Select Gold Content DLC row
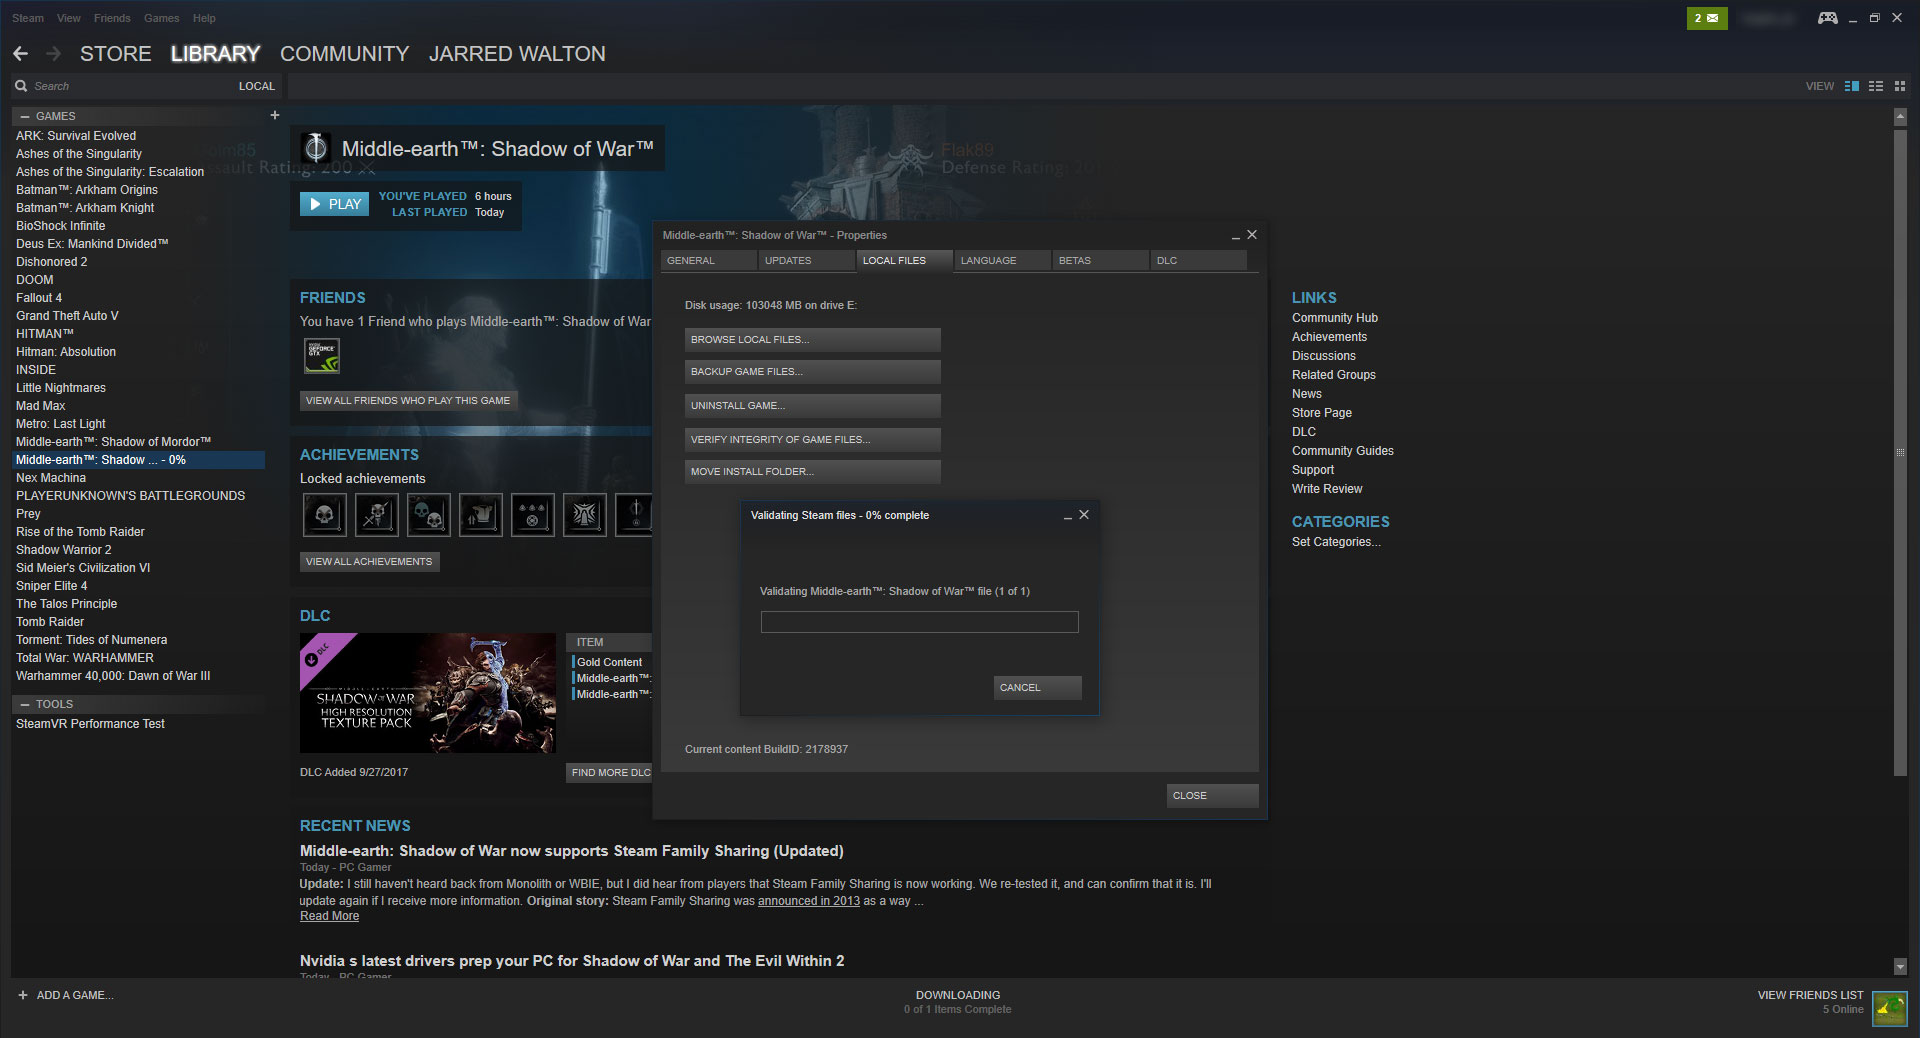 [x=610, y=662]
